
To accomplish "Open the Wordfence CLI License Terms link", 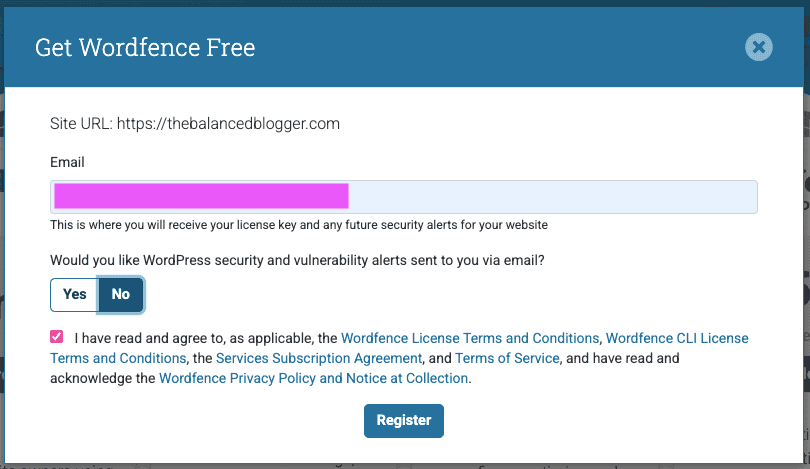I will point(677,338).
